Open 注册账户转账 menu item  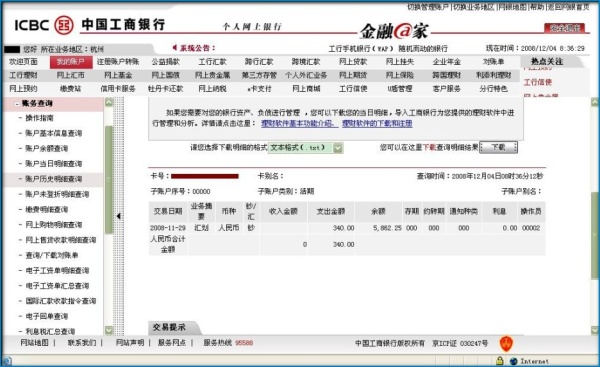click(118, 62)
